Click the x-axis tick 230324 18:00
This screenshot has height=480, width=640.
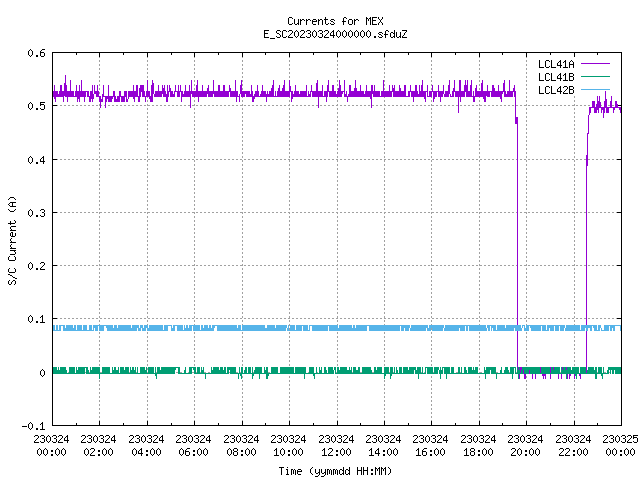click(x=478, y=446)
